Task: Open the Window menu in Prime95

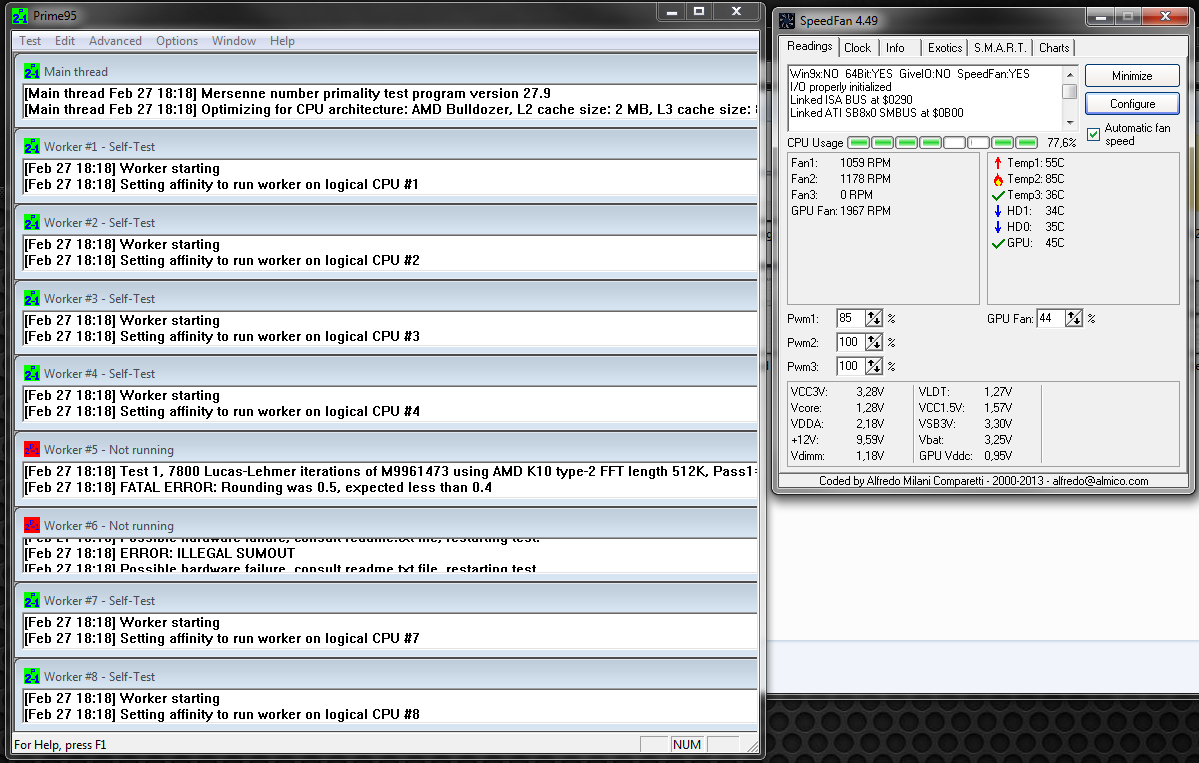Action: point(234,41)
